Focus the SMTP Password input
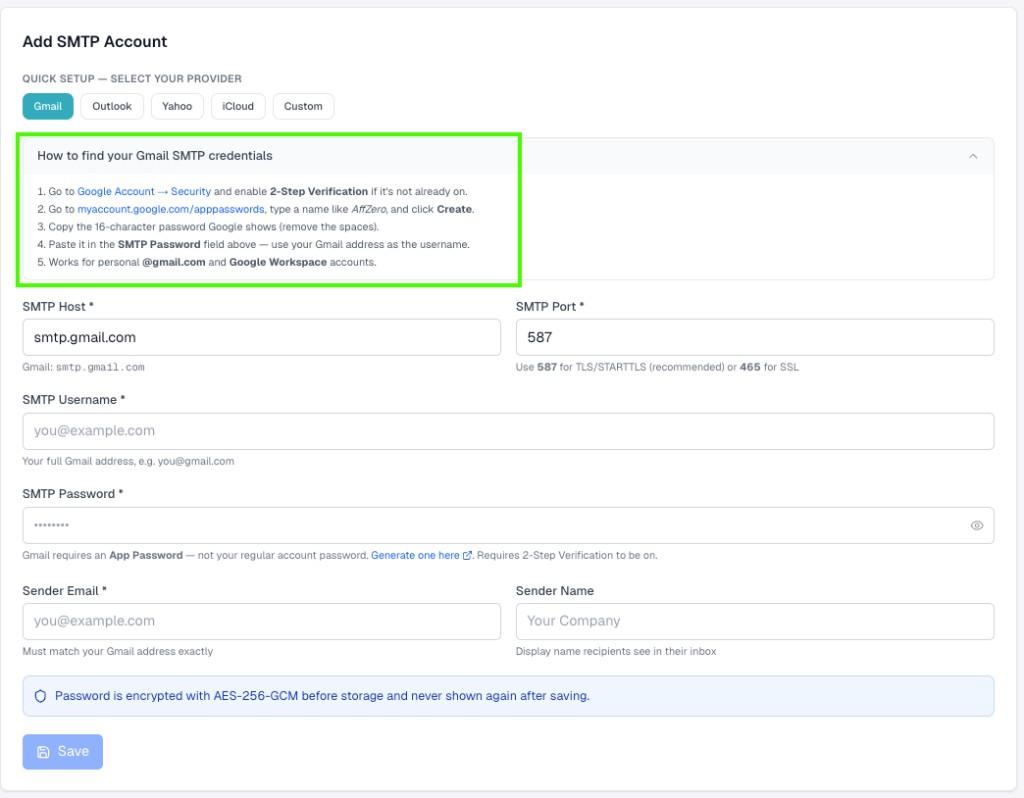The image size is (1024, 798). pos(508,525)
